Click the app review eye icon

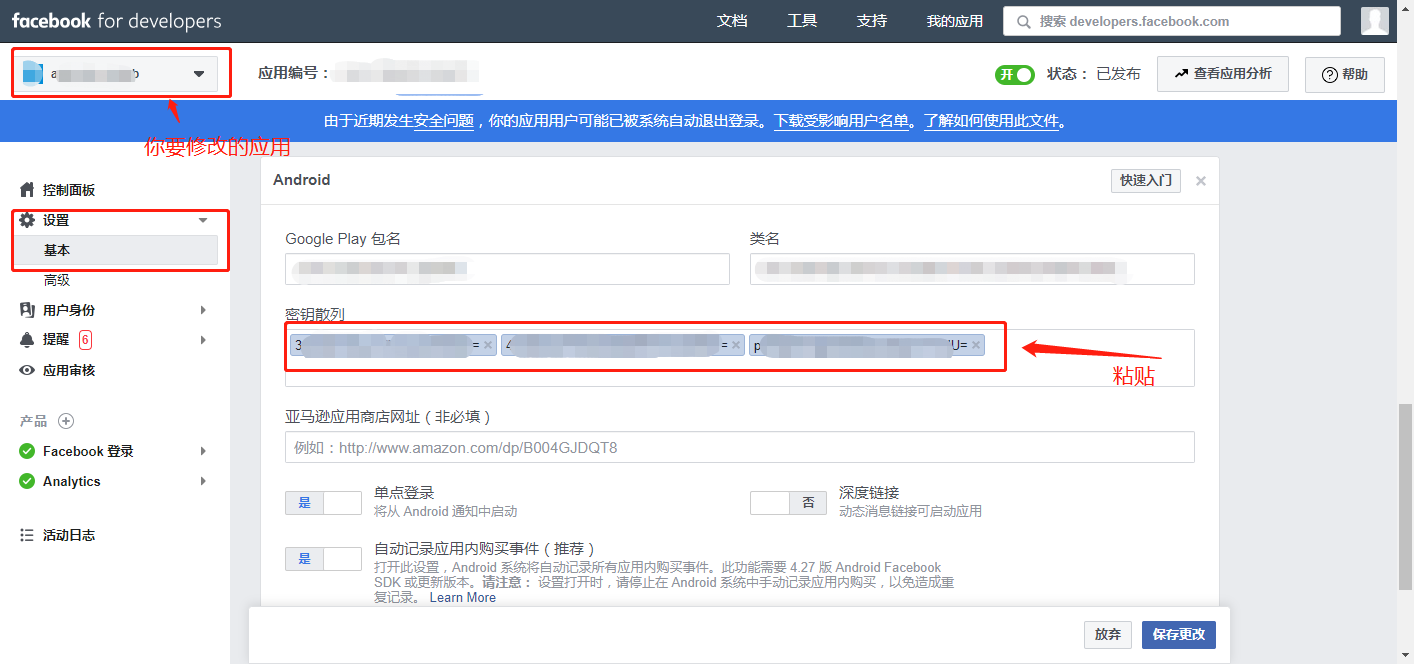[x=27, y=370]
